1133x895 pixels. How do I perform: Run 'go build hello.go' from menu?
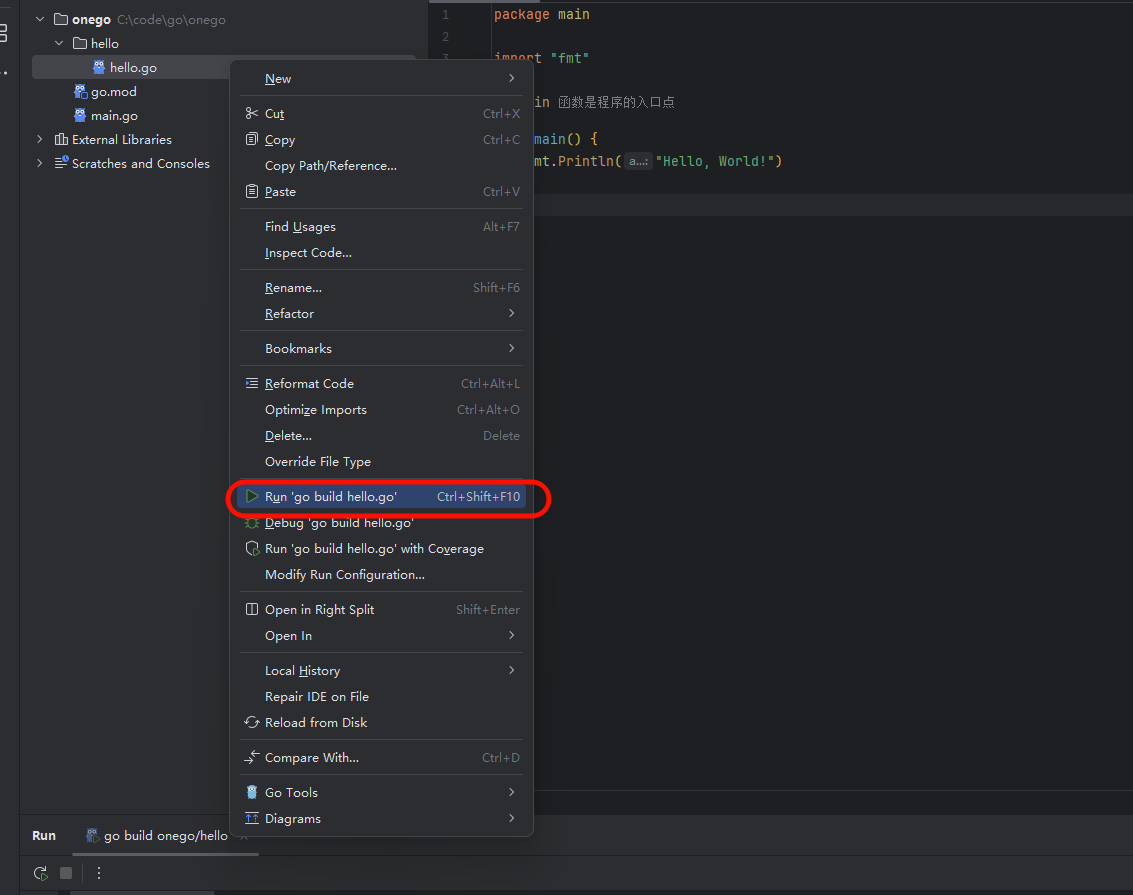(x=382, y=496)
